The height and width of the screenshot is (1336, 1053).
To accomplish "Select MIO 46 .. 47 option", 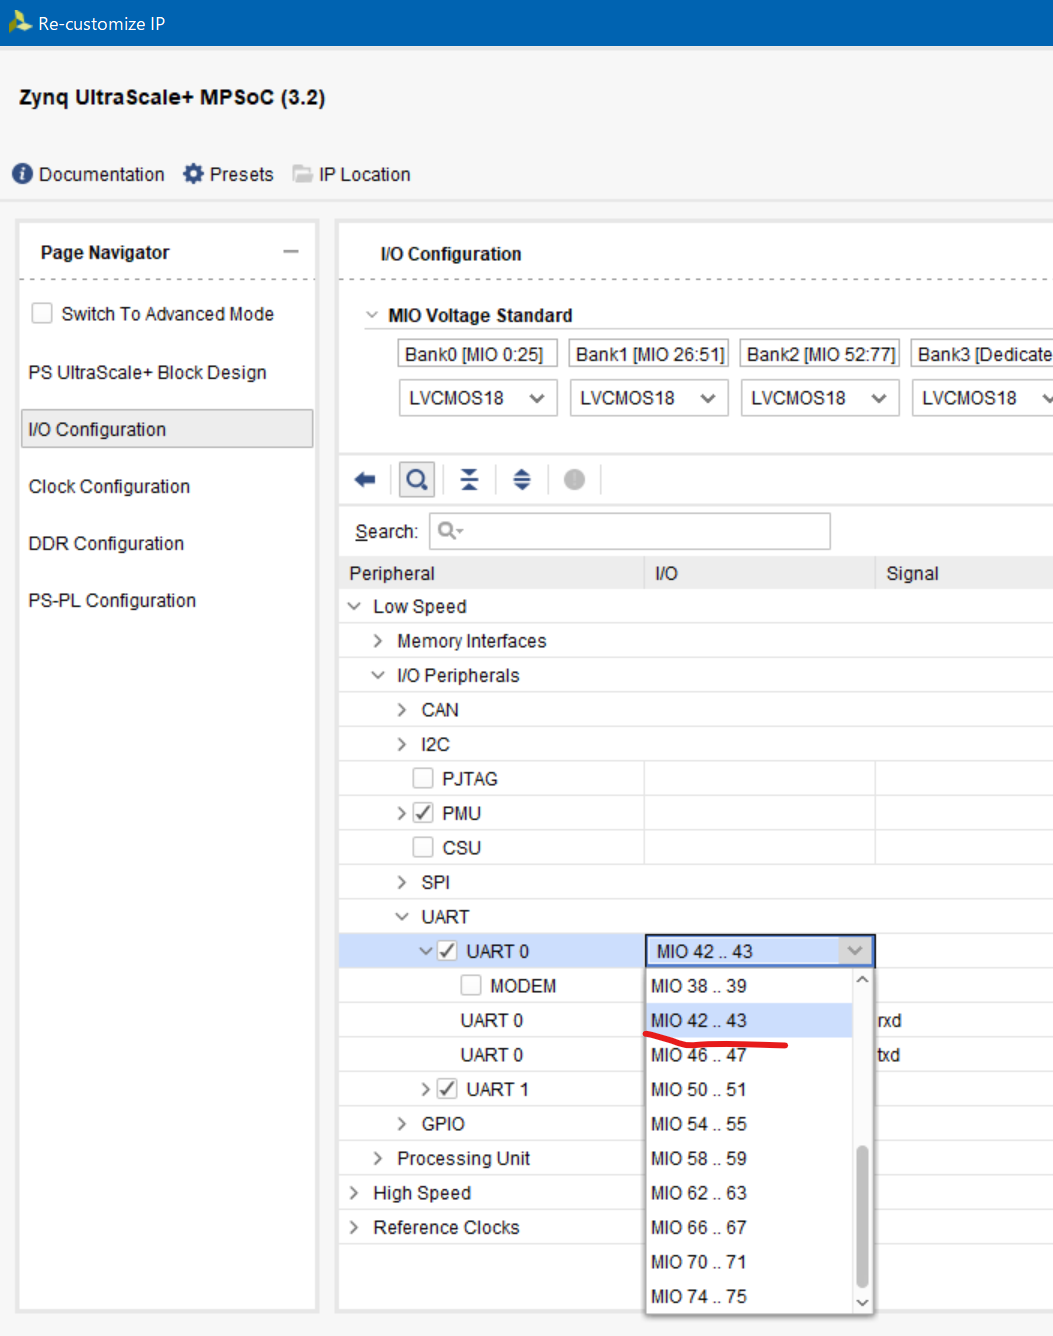I will coord(750,1055).
